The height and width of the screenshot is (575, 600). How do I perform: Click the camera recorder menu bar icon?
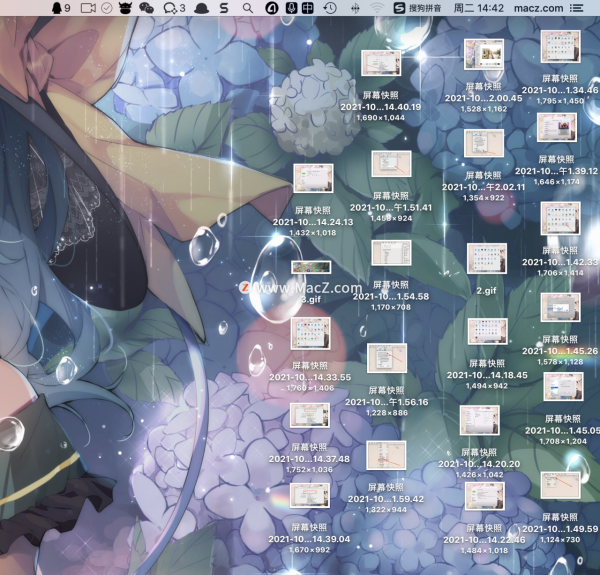click(88, 8)
